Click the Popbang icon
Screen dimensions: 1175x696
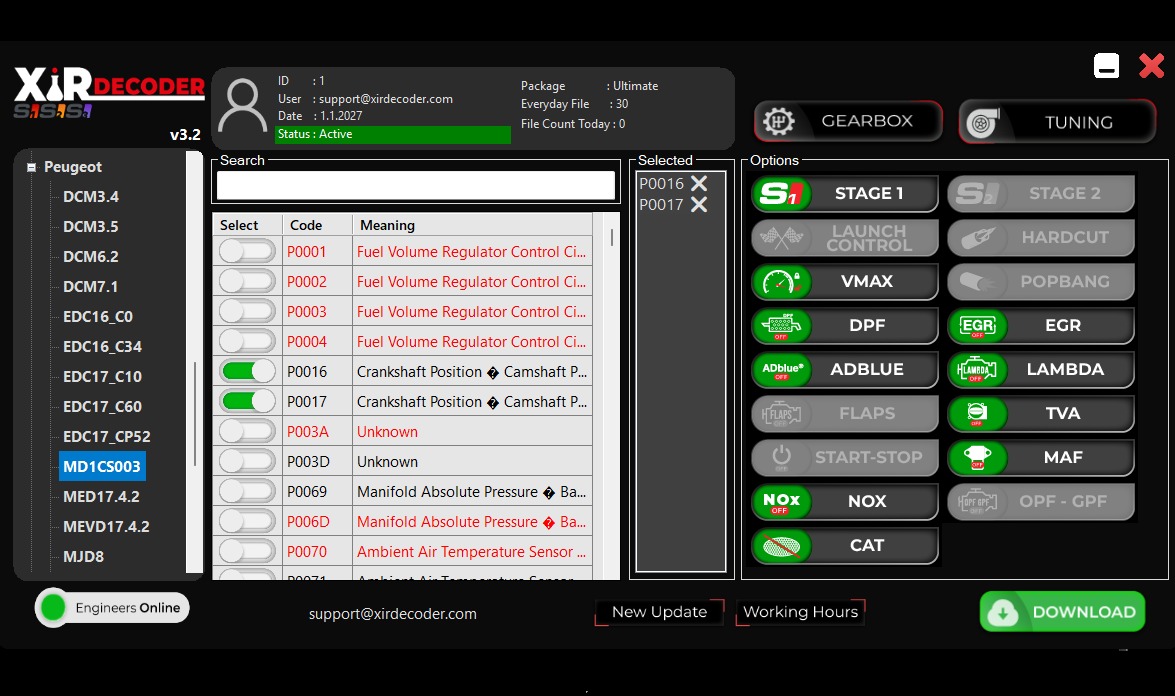(x=977, y=282)
